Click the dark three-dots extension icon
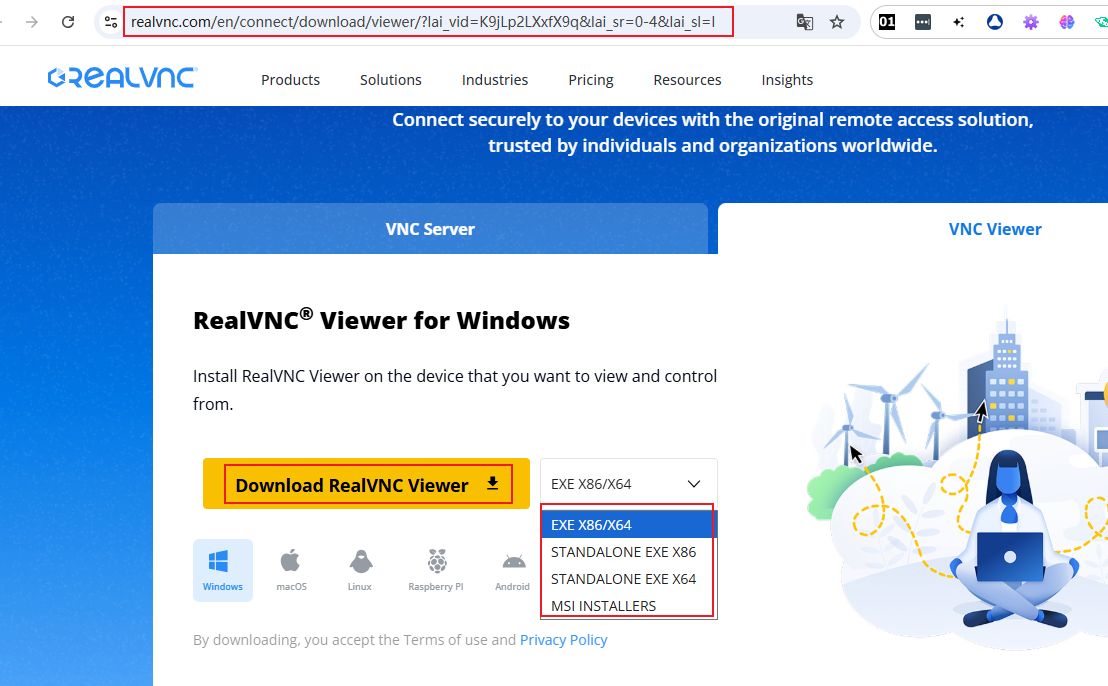 pos(923,22)
